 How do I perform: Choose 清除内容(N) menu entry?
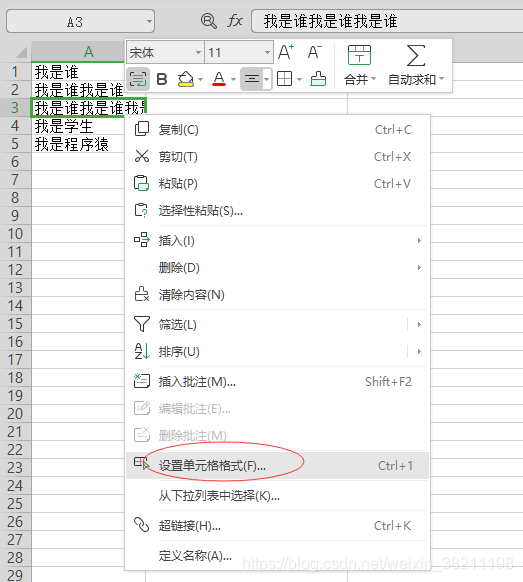tap(277, 295)
